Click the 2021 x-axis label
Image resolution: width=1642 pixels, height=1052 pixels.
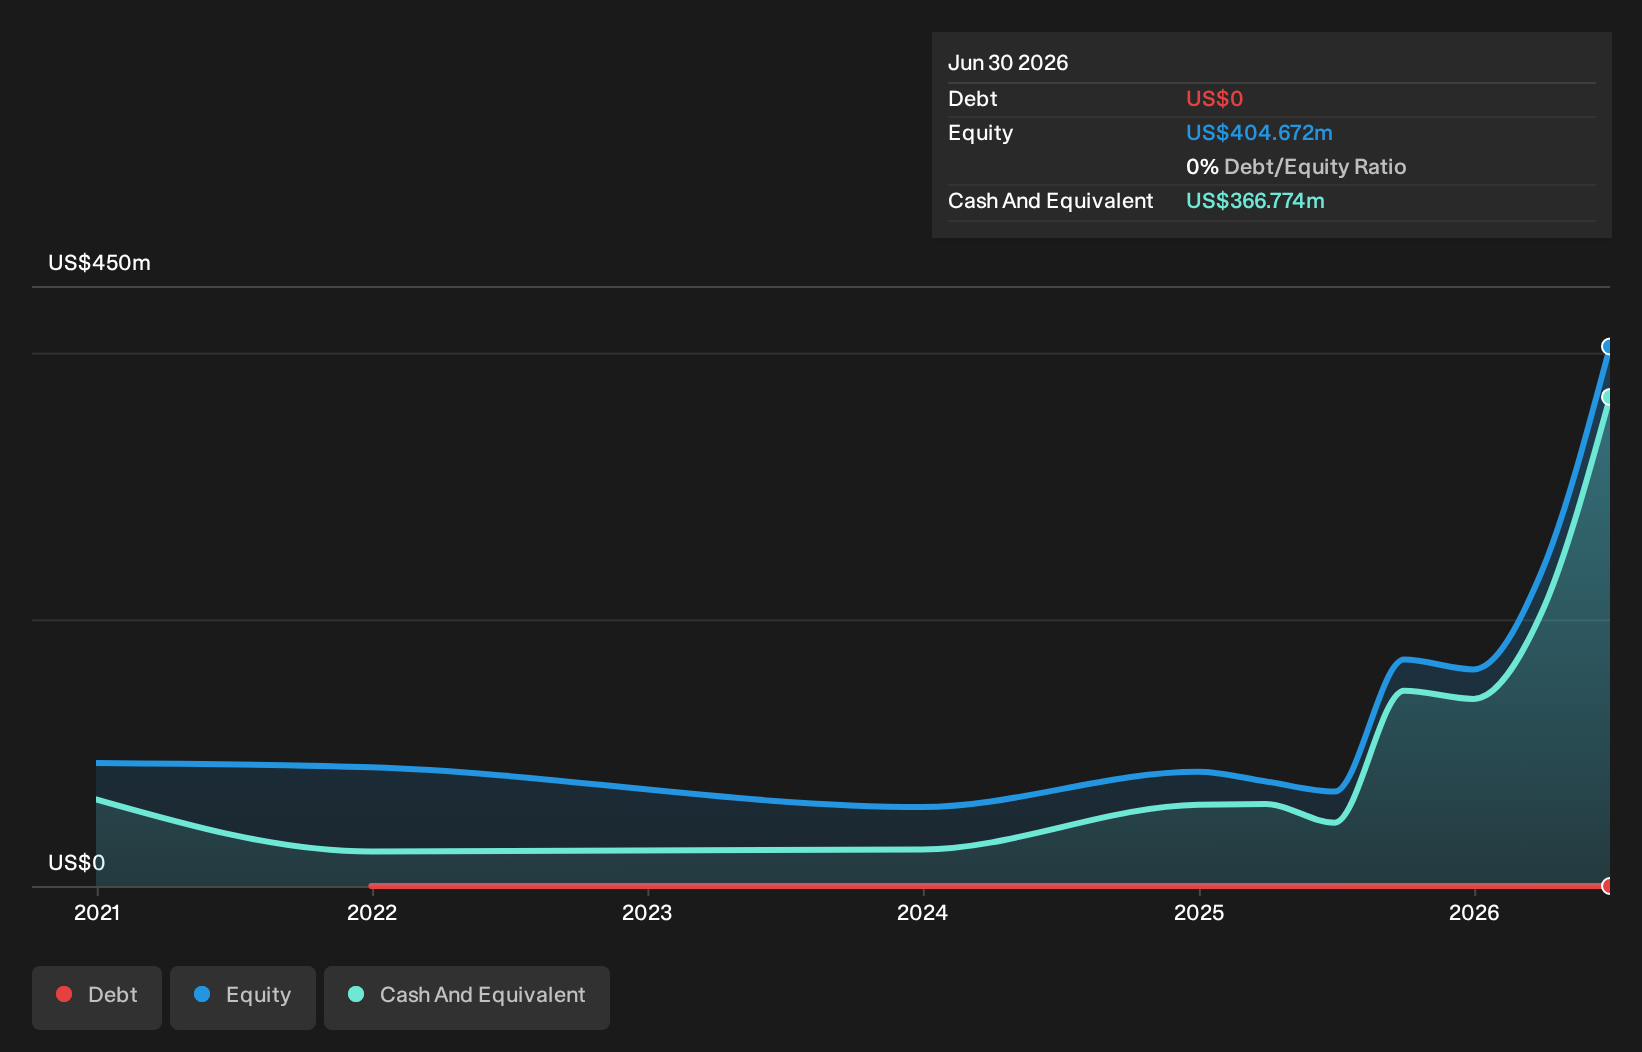pyautogui.click(x=97, y=913)
